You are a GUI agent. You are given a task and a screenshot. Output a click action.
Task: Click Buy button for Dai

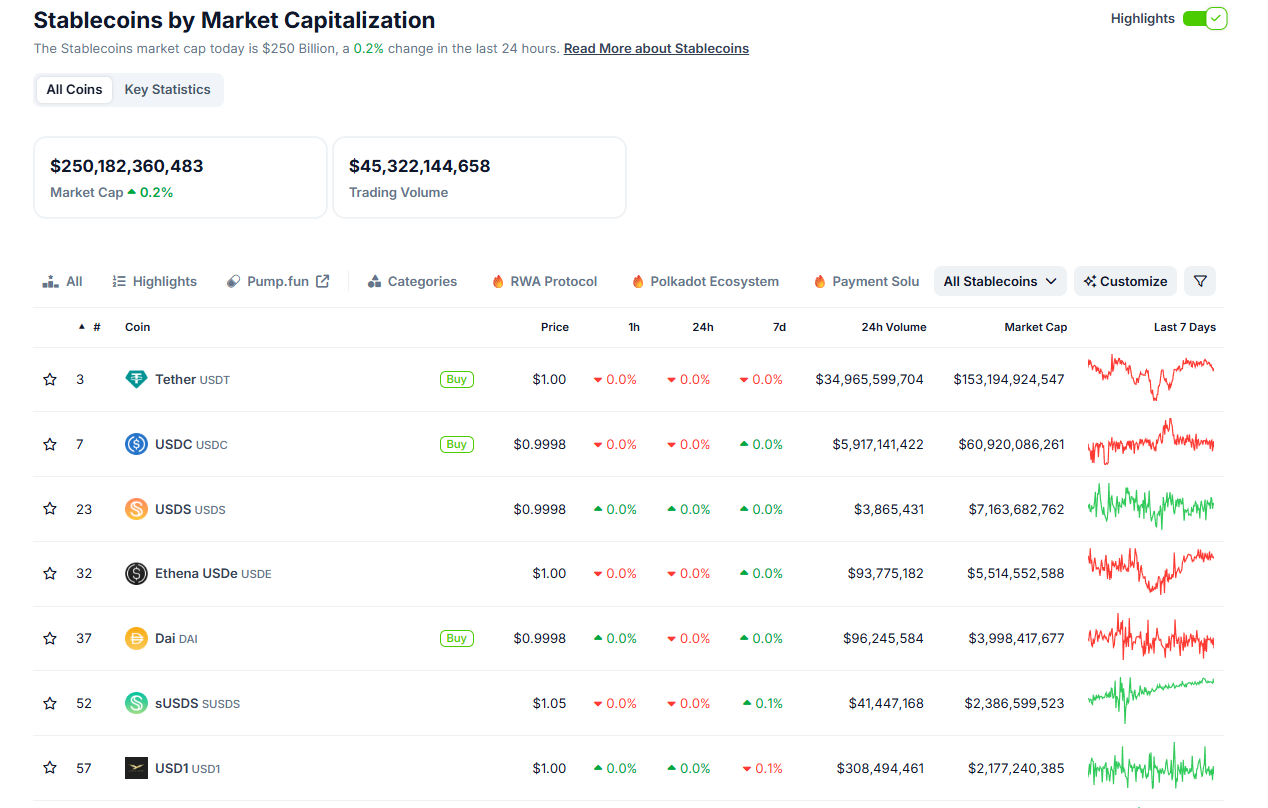457,638
